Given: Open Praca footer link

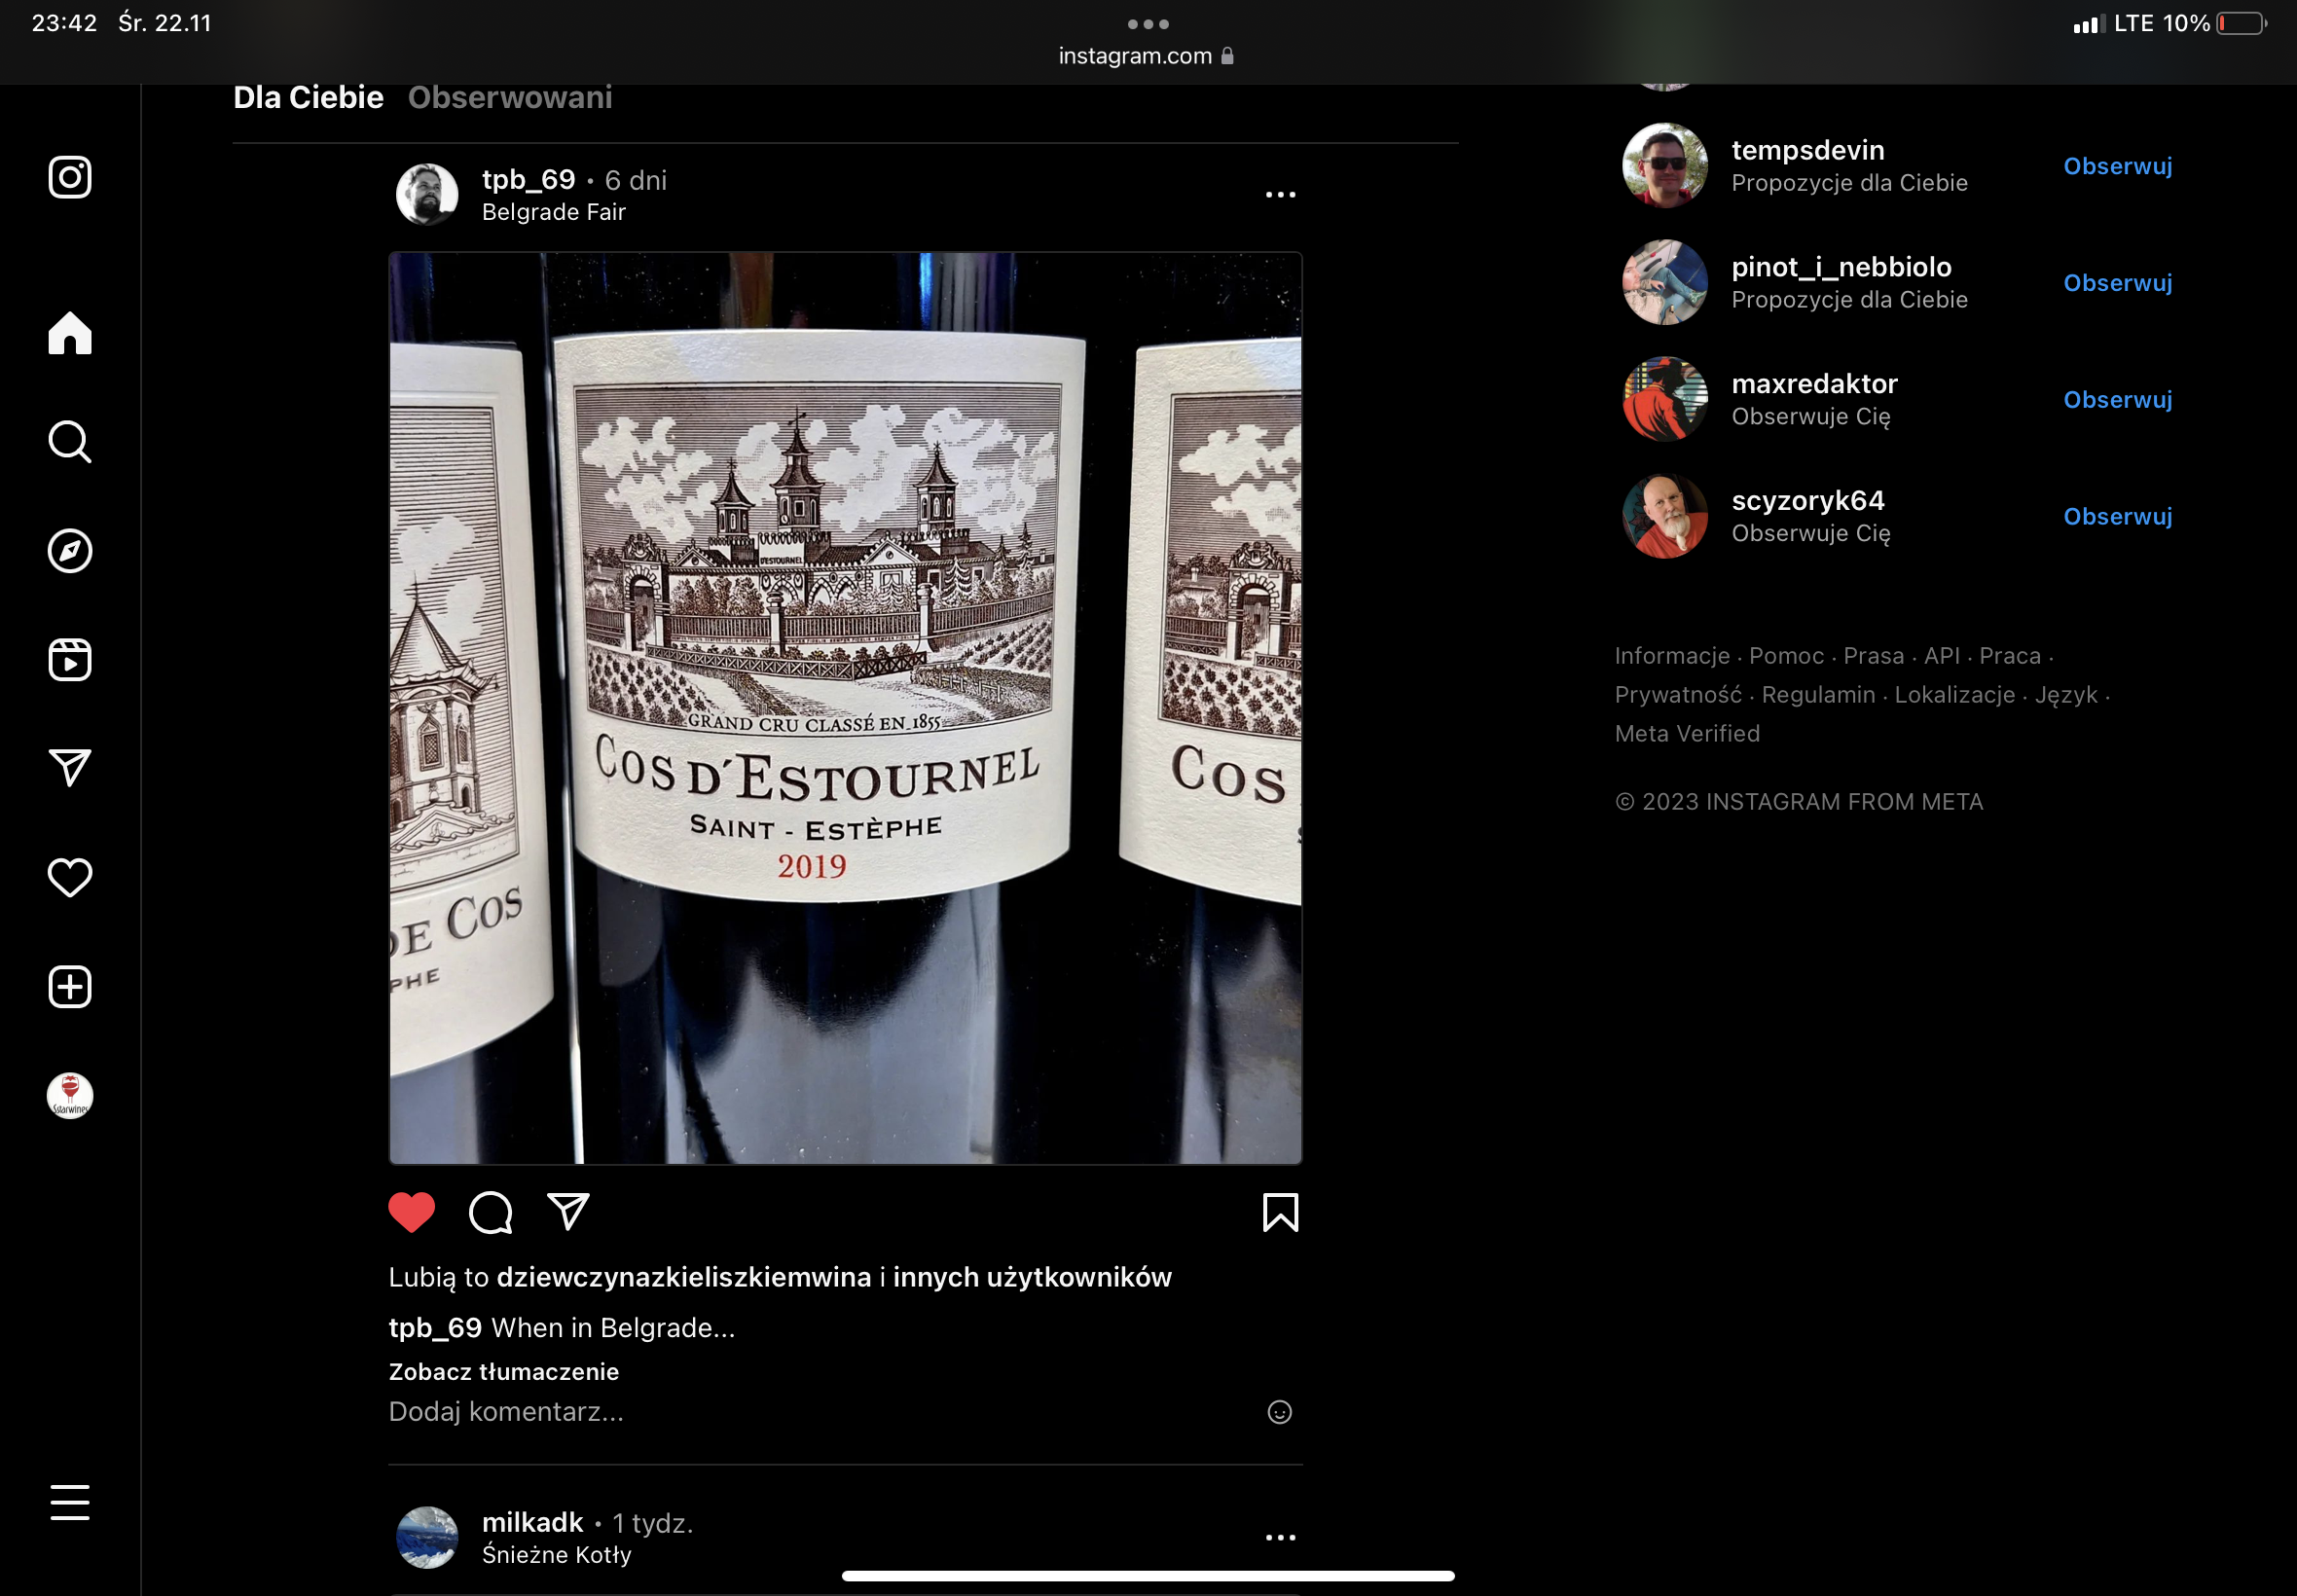Looking at the screenshot, I should tap(2009, 656).
